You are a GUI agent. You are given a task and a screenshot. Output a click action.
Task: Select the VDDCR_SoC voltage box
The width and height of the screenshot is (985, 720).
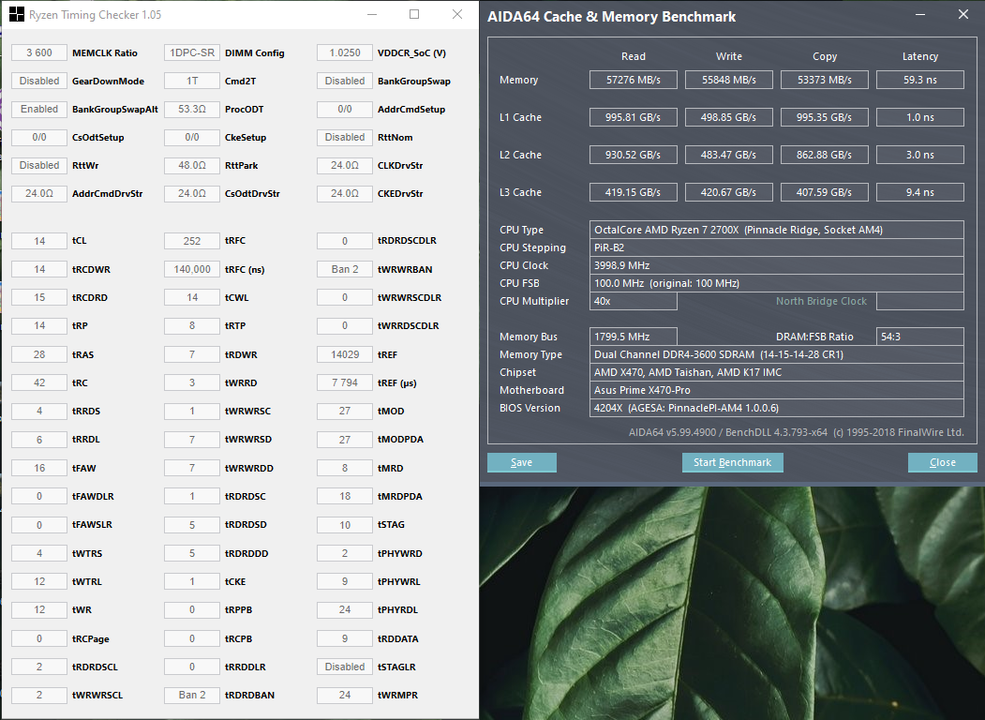click(x=345, y=53)
